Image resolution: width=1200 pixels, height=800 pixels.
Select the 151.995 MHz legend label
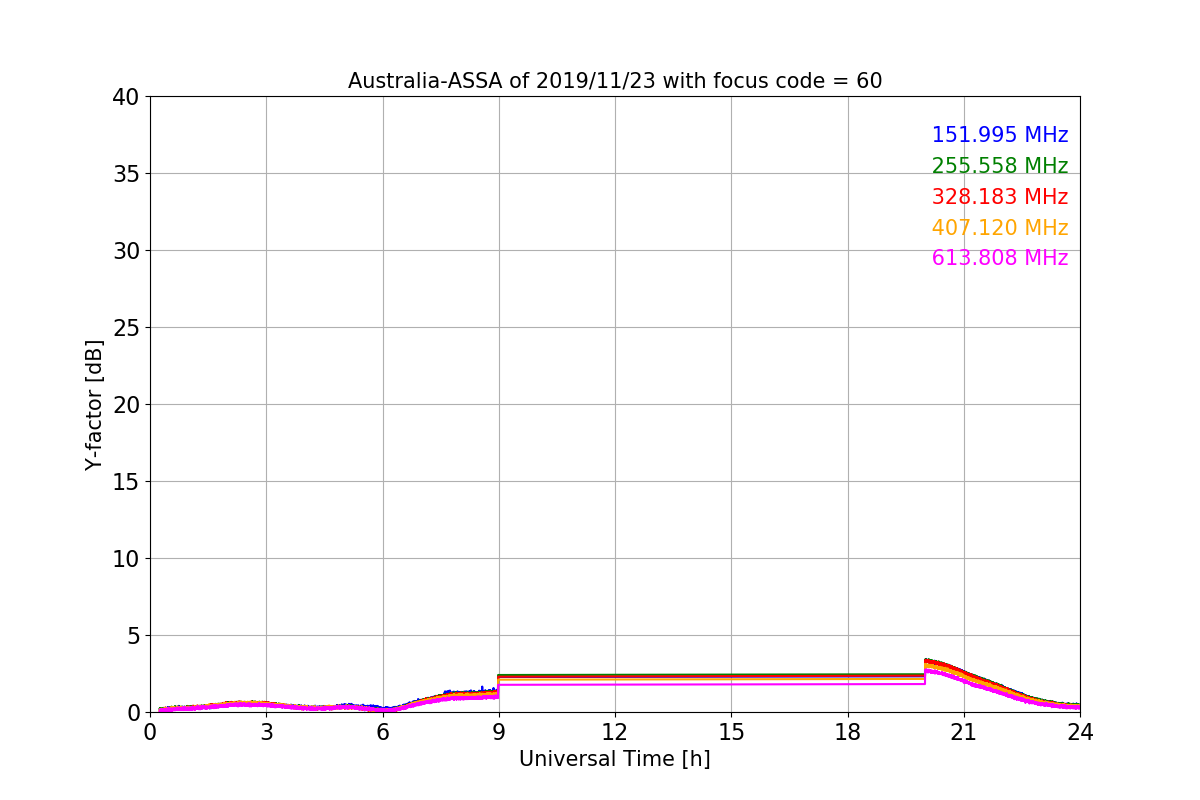click(x=1000, y=135)
